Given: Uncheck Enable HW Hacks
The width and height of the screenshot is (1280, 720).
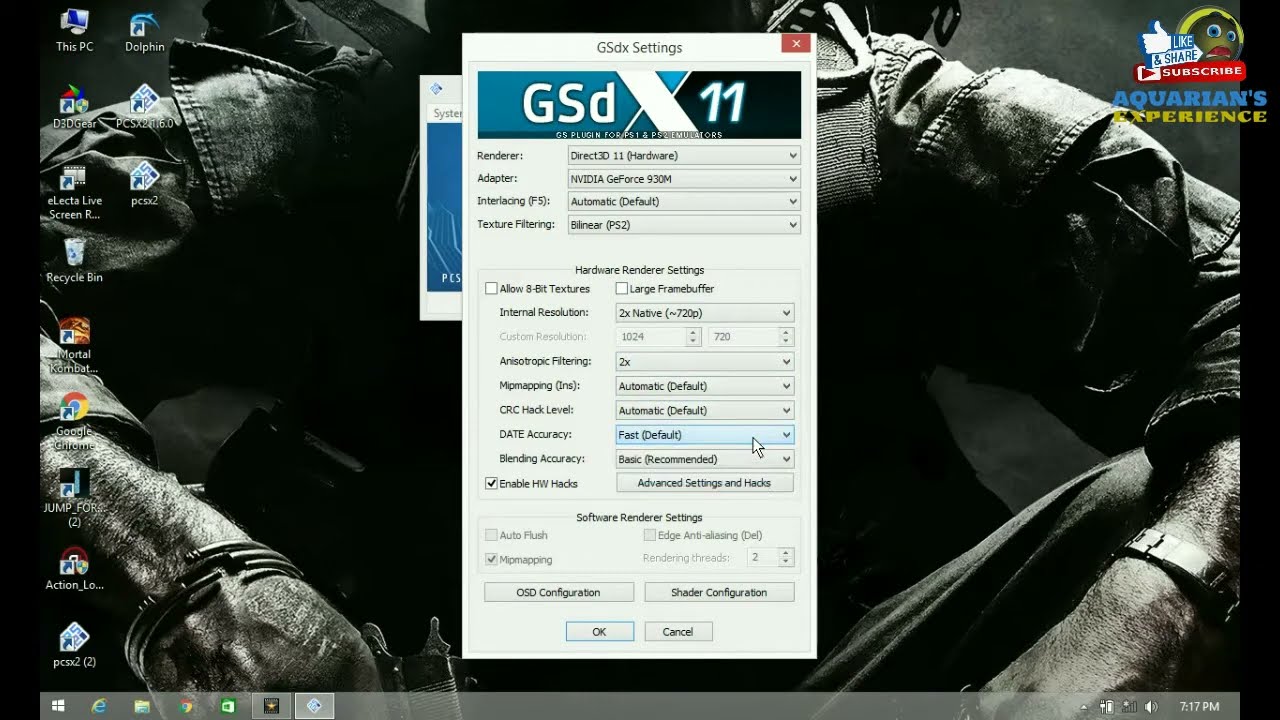Looking at the screenshot, I should (491, 484).
